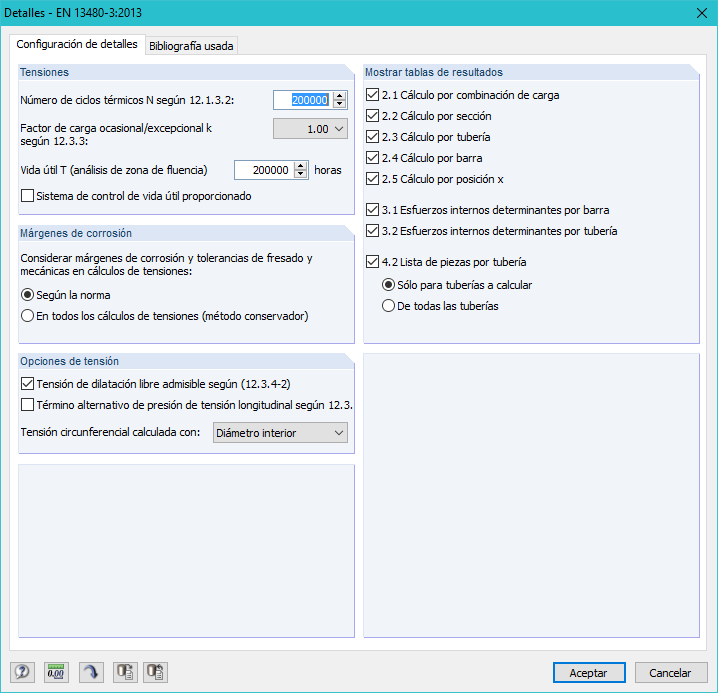
Task: Toggle 2.2 Cálculo por sección checkbox
Action: click(x=372, y=116)
